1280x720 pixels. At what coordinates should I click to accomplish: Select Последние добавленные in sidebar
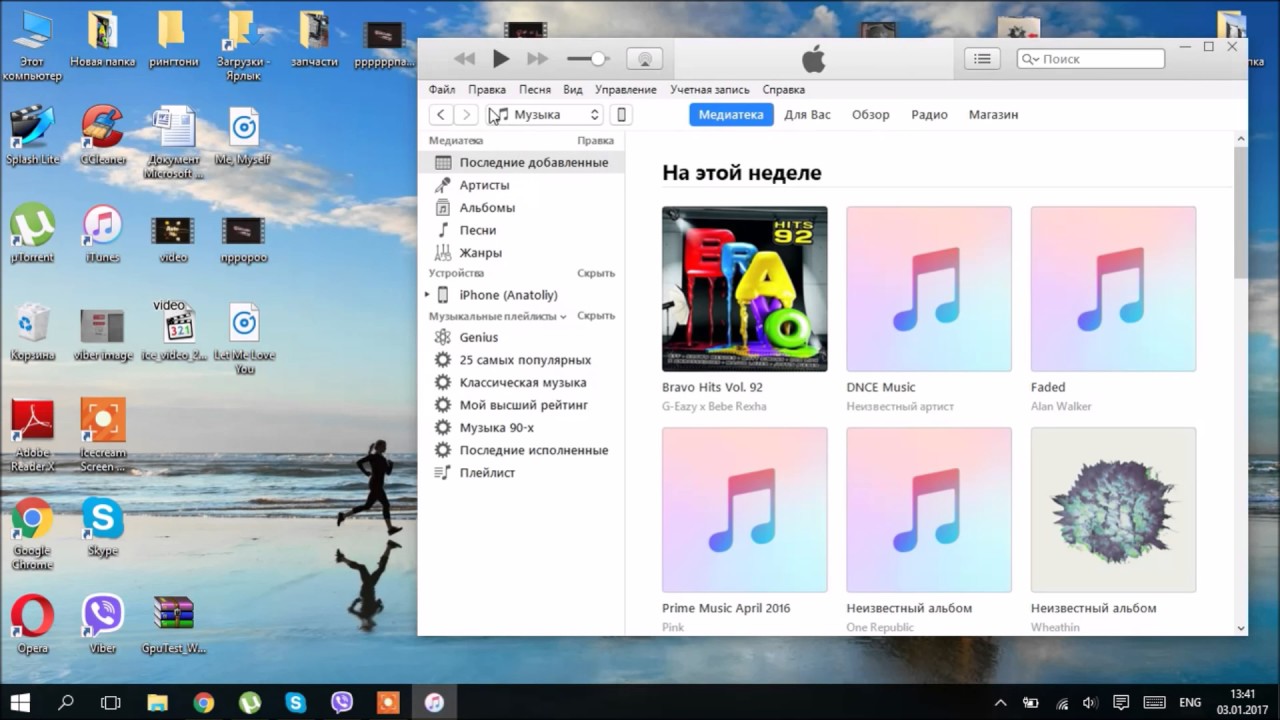tap(521, 162)
